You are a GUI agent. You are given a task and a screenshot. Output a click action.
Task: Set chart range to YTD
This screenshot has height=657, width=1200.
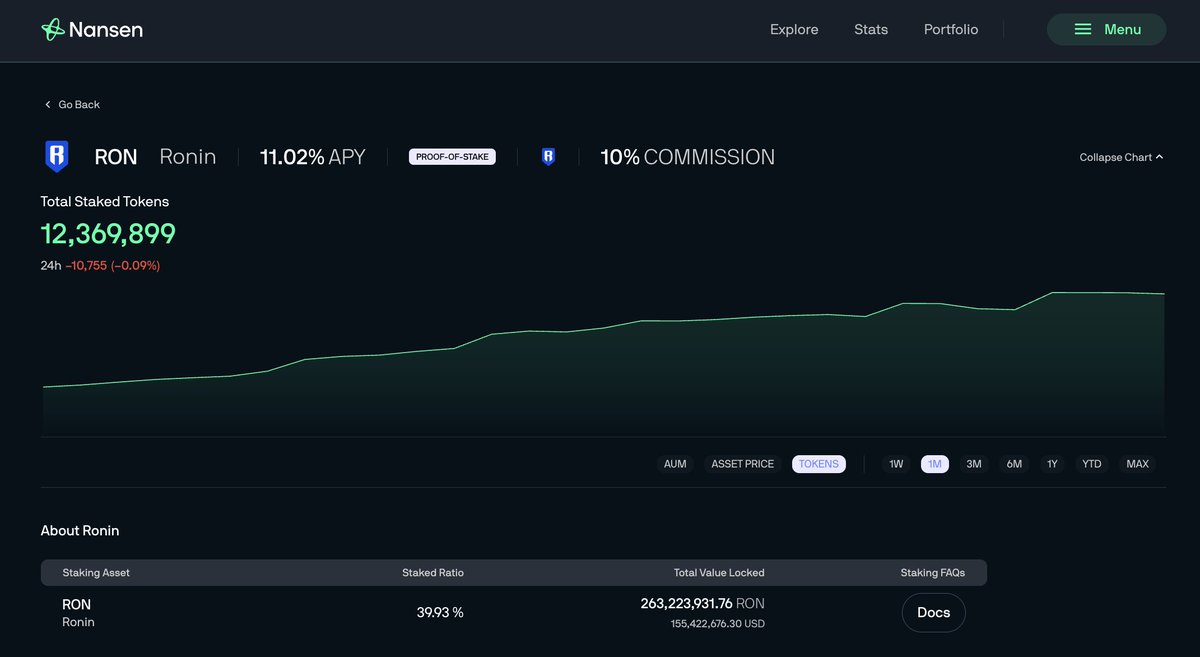point(1092,464)
